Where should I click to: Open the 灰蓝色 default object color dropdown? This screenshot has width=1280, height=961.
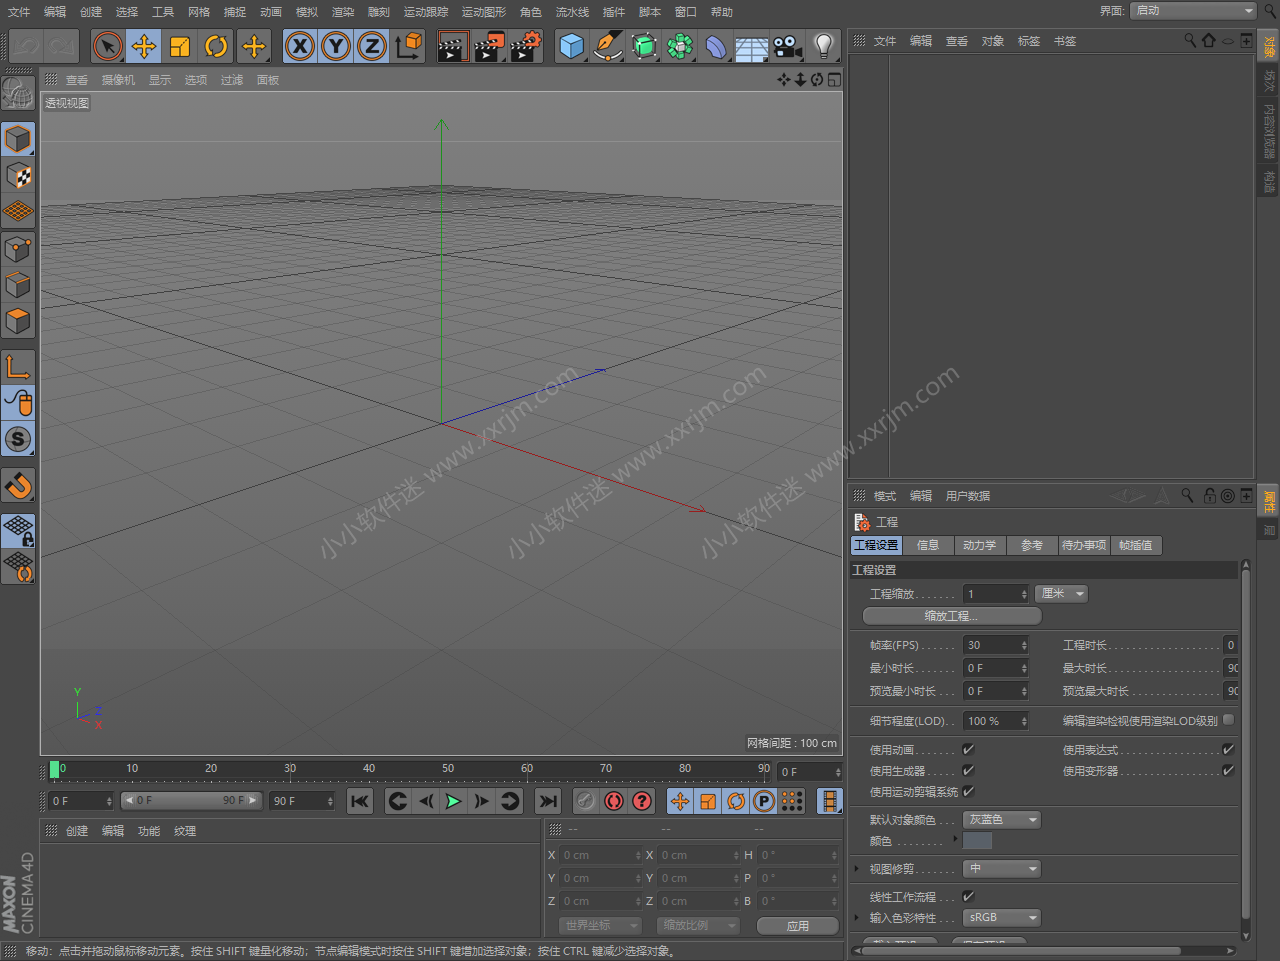(x=1001, y=820)
